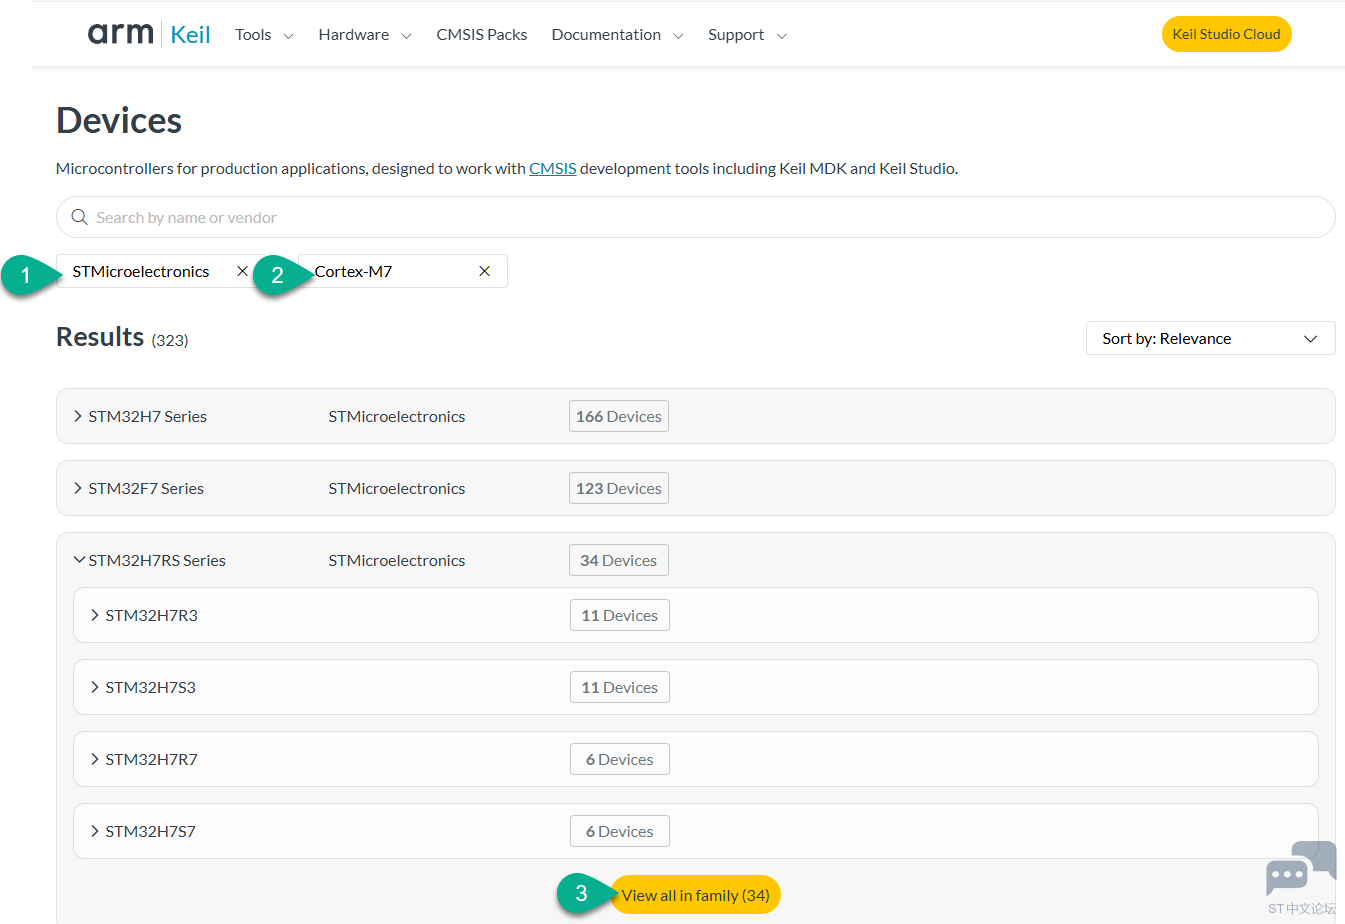Click the STM32H7R3 label
This screenshot has width=1345, height=924.
(x=152, y=615)
